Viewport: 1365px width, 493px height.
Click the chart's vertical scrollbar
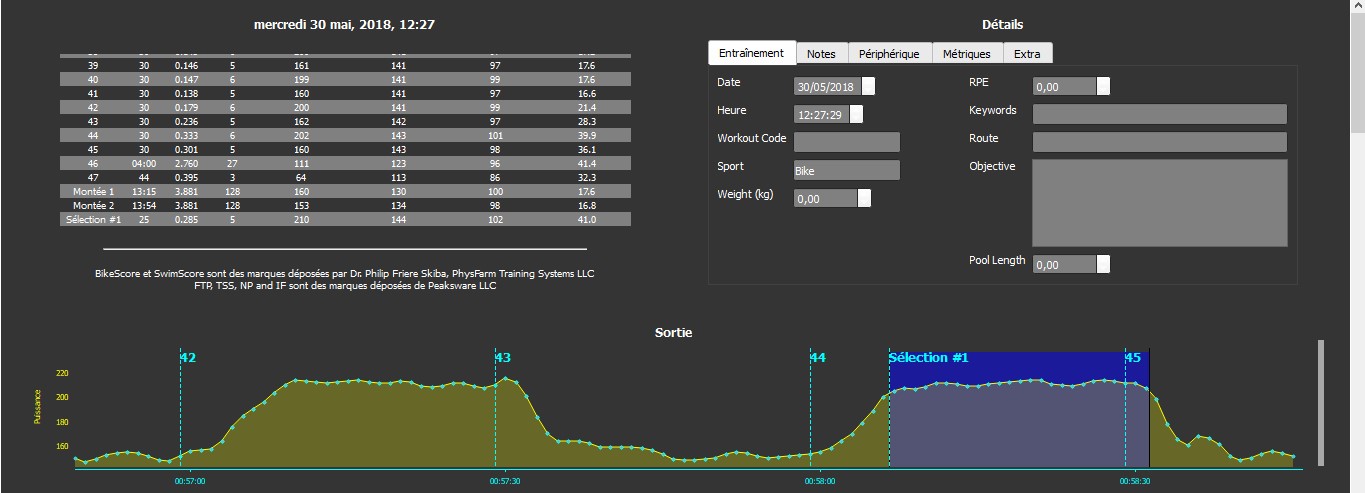(1321, 402)
